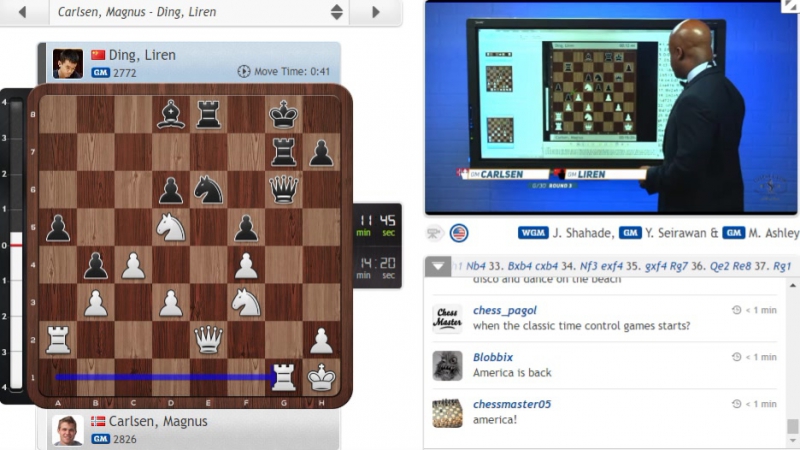Click chess_pagol's message timestamp icon
Viewport: 800px width, 450px height.
tap(736, 310)
